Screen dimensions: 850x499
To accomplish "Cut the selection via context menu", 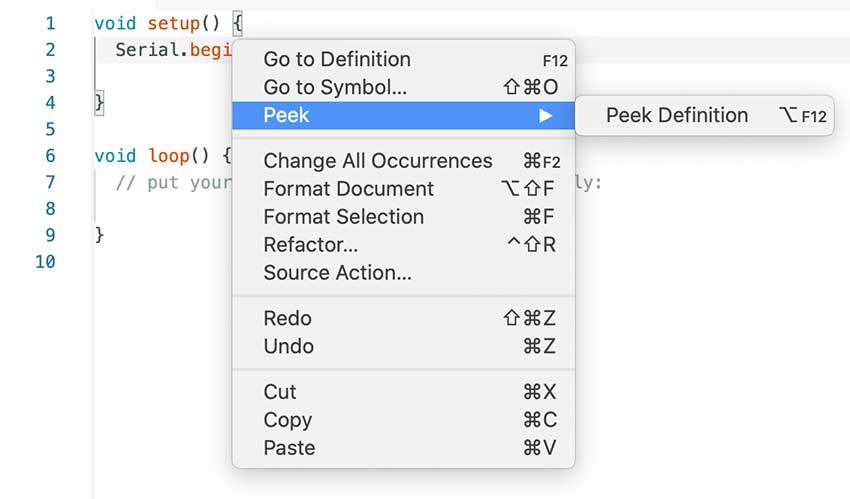I will point(280,393).
